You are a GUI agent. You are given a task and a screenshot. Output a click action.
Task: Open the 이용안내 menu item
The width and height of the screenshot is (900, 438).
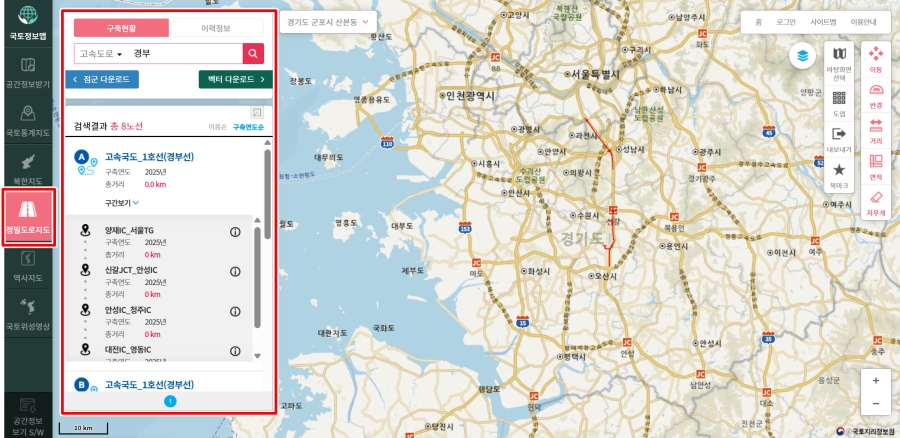tap(863, 22)
